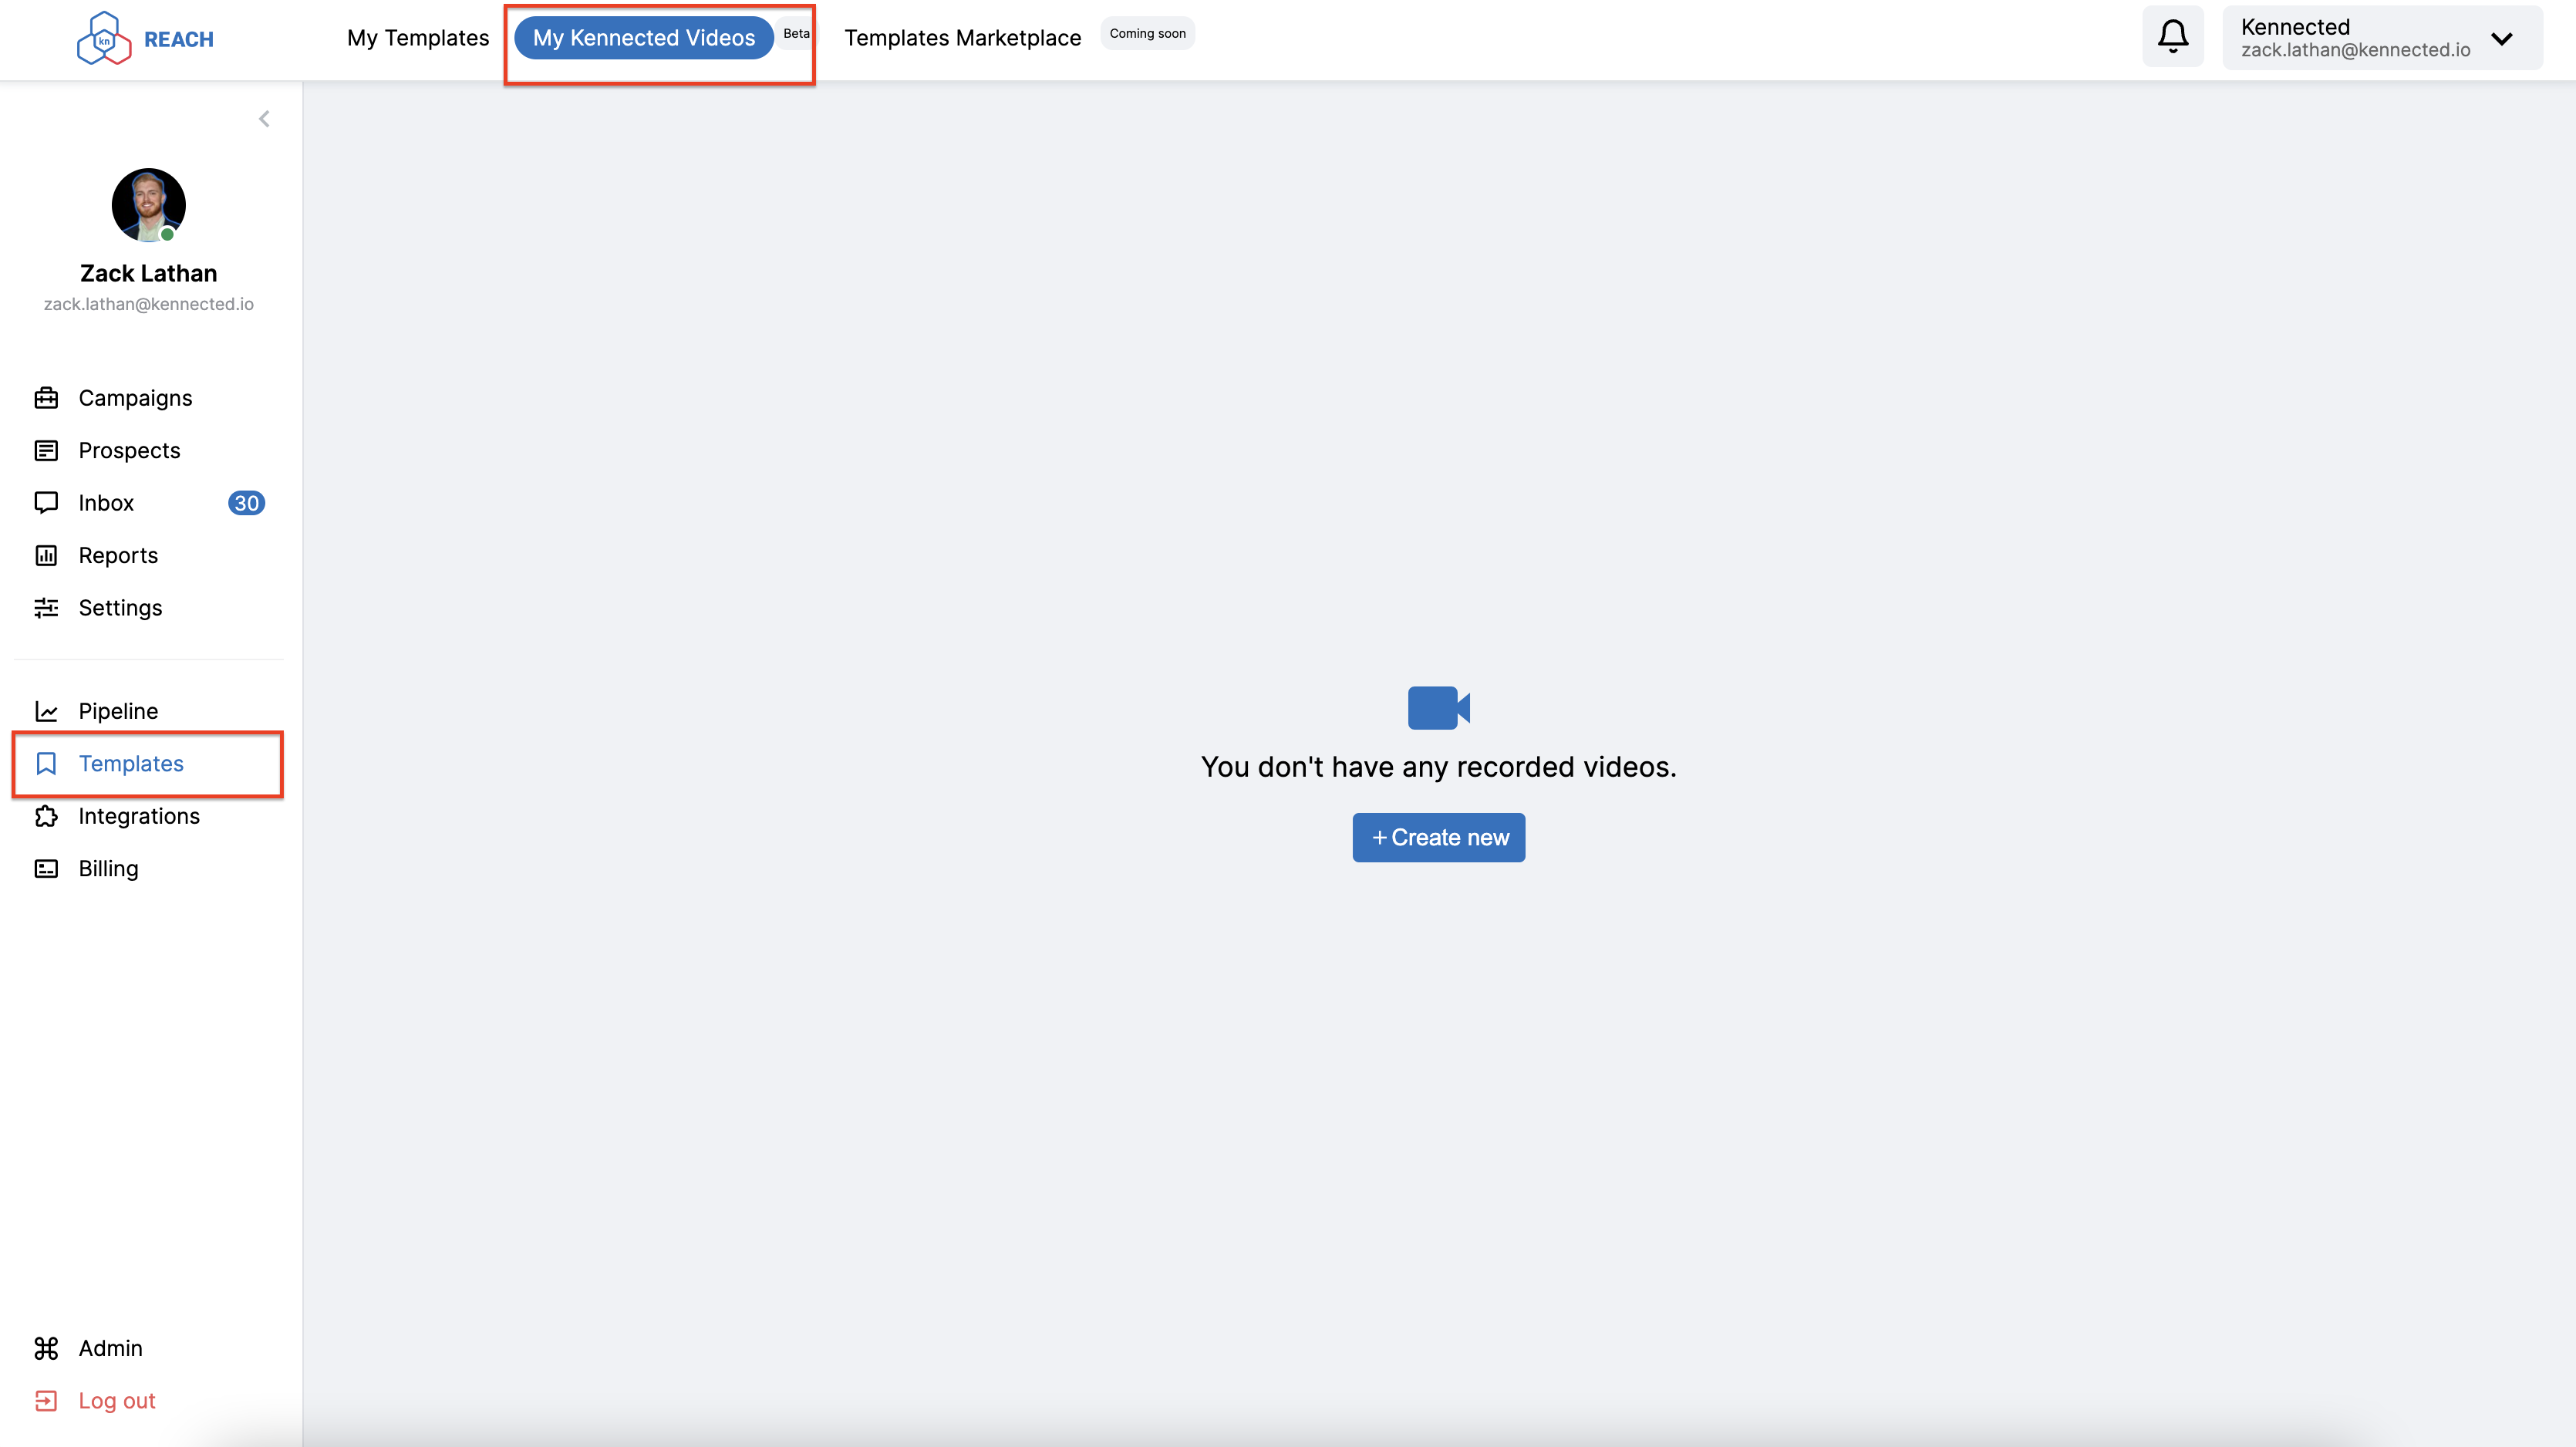Open the Admin section

tap(110, 1349)
